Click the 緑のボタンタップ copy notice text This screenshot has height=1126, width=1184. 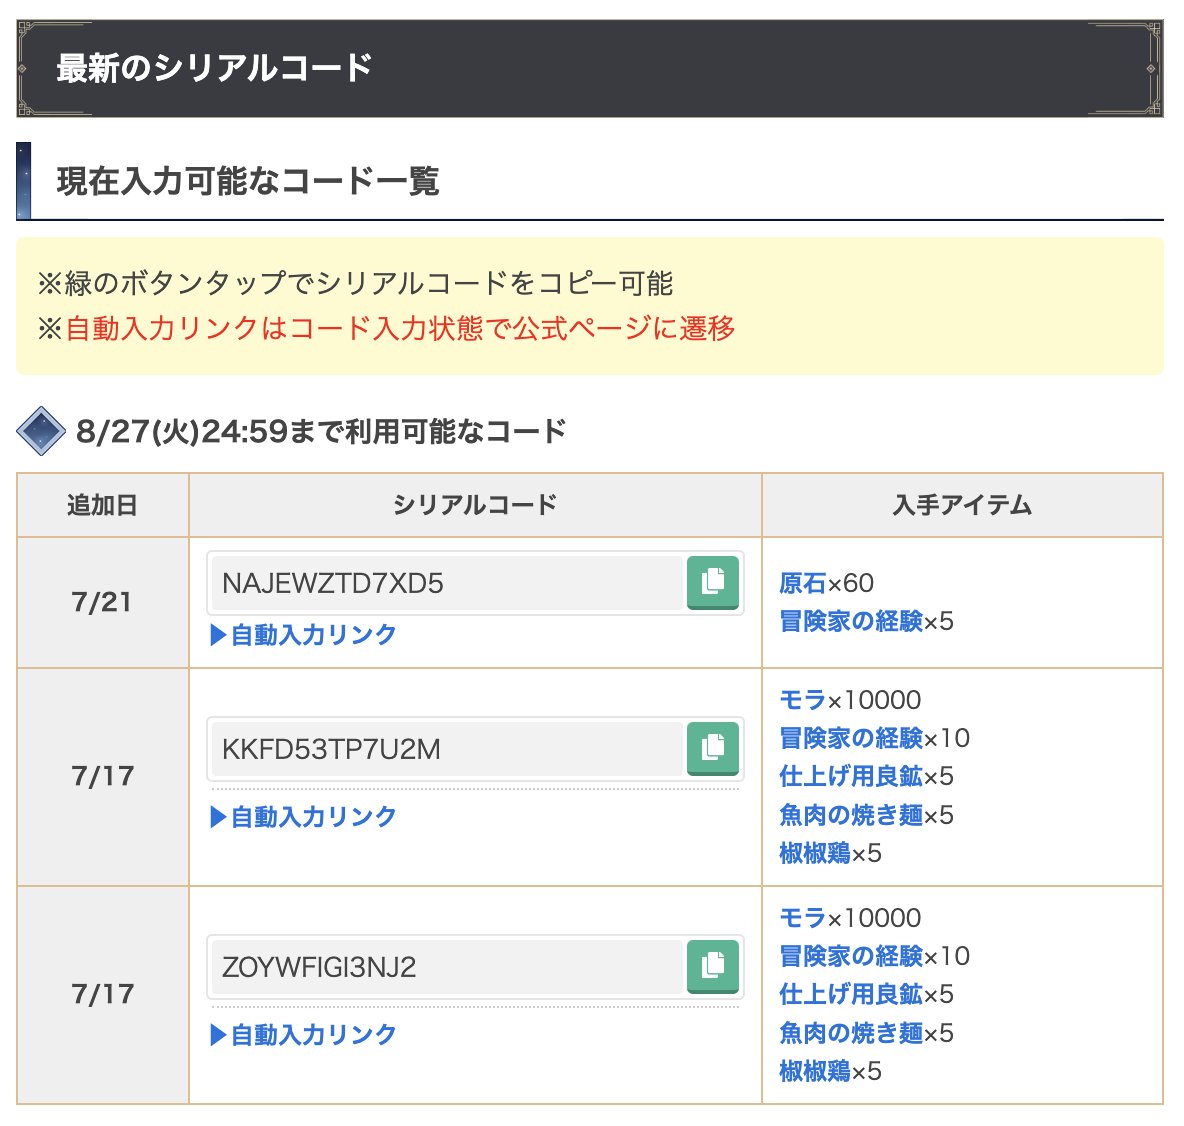coord(355,284)
